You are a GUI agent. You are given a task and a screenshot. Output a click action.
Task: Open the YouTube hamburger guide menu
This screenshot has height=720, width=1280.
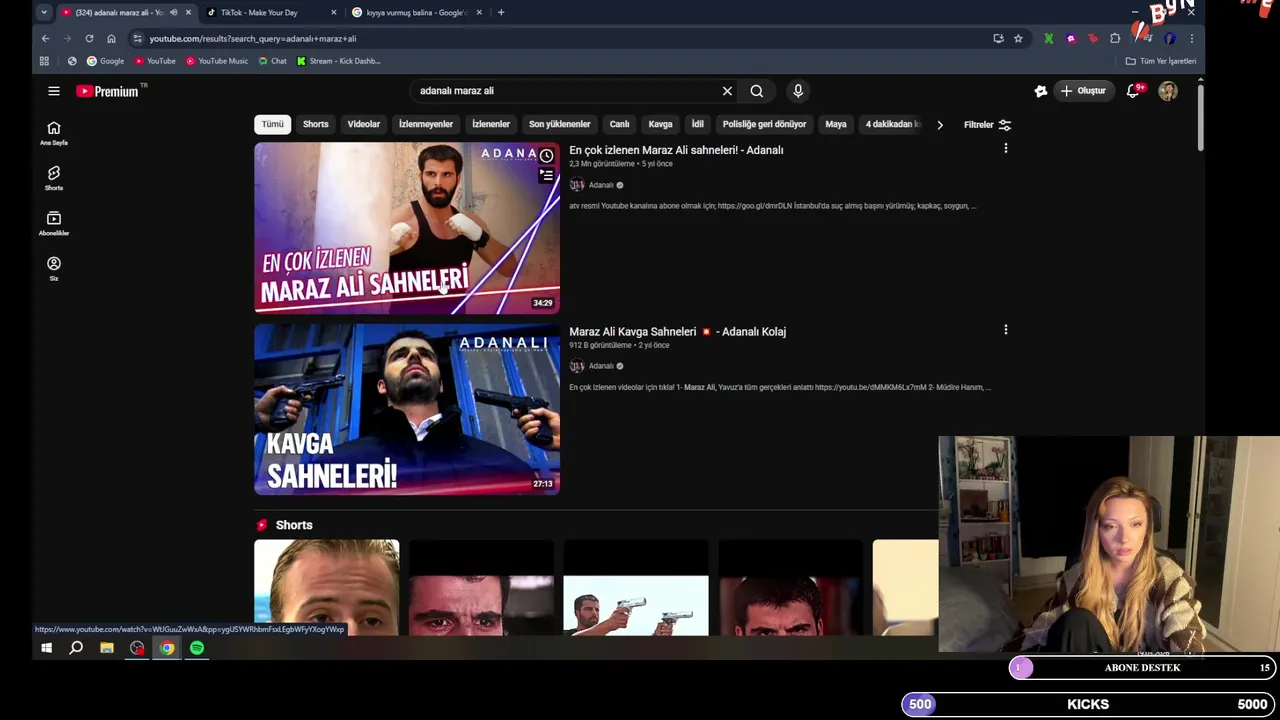pyautogui.click(x=54, y=91)
